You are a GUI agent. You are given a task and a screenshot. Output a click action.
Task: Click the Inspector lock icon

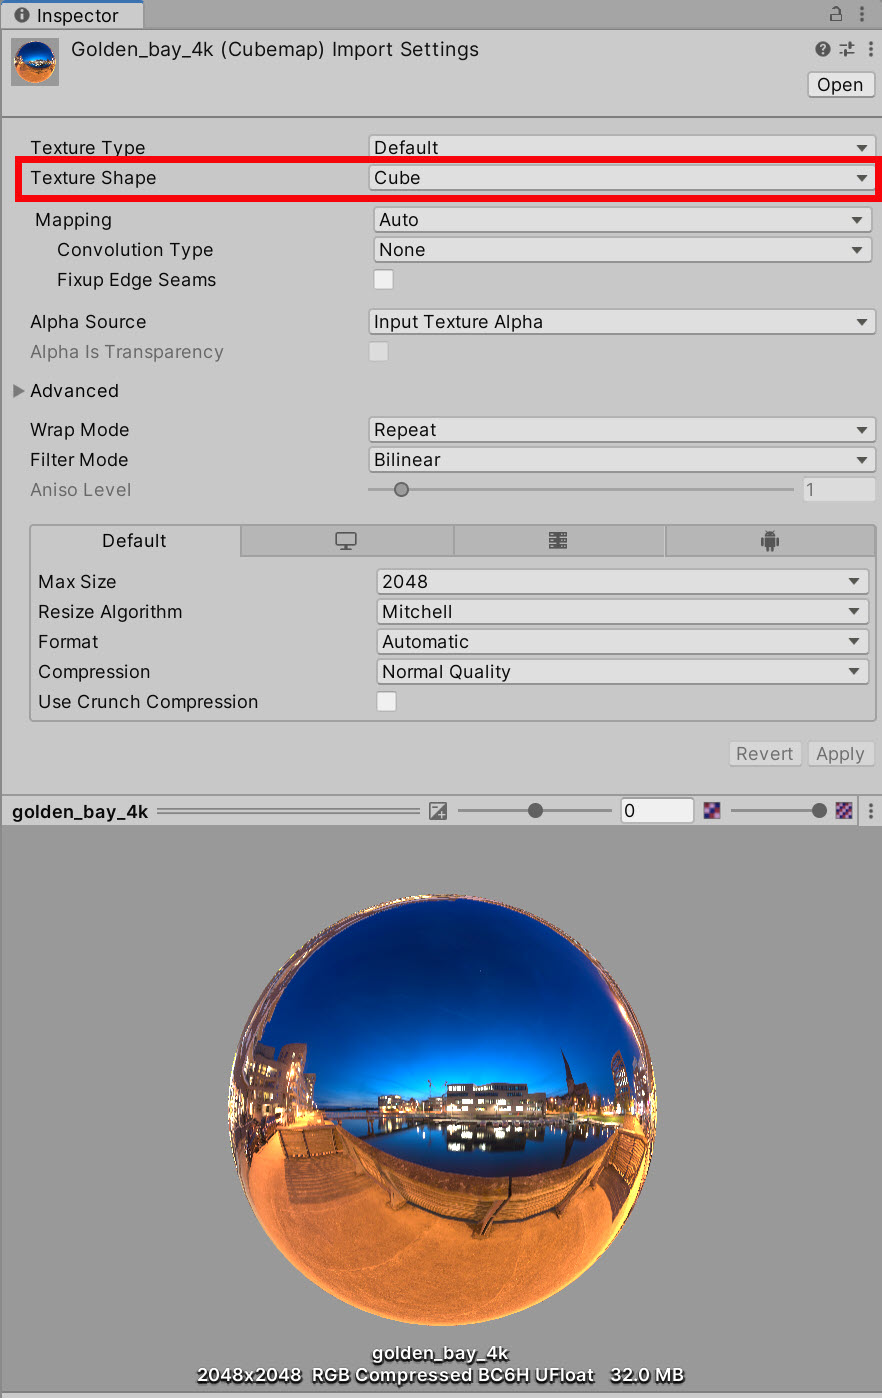click(836, 14)
